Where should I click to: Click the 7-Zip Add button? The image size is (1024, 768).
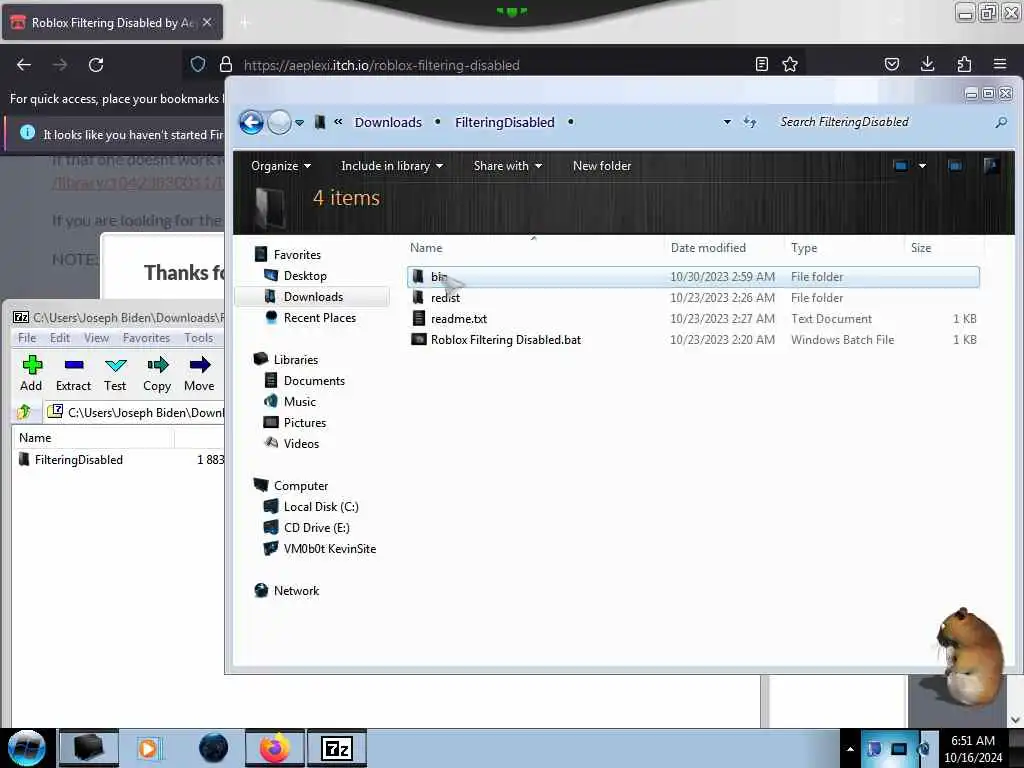coord(31,374)
